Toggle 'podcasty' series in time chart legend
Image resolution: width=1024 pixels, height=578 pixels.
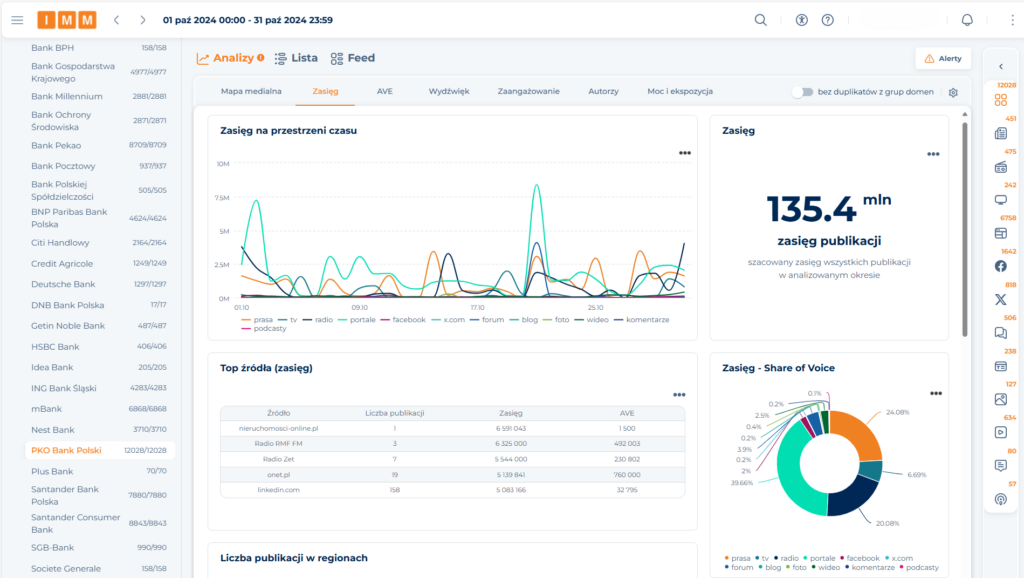264,329
